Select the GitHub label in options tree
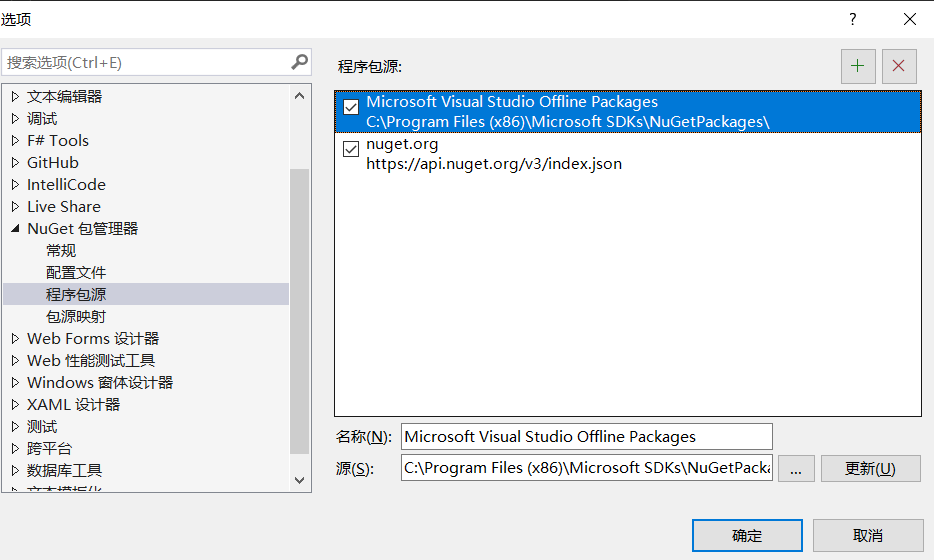934x560 pixels. (53, 163)
